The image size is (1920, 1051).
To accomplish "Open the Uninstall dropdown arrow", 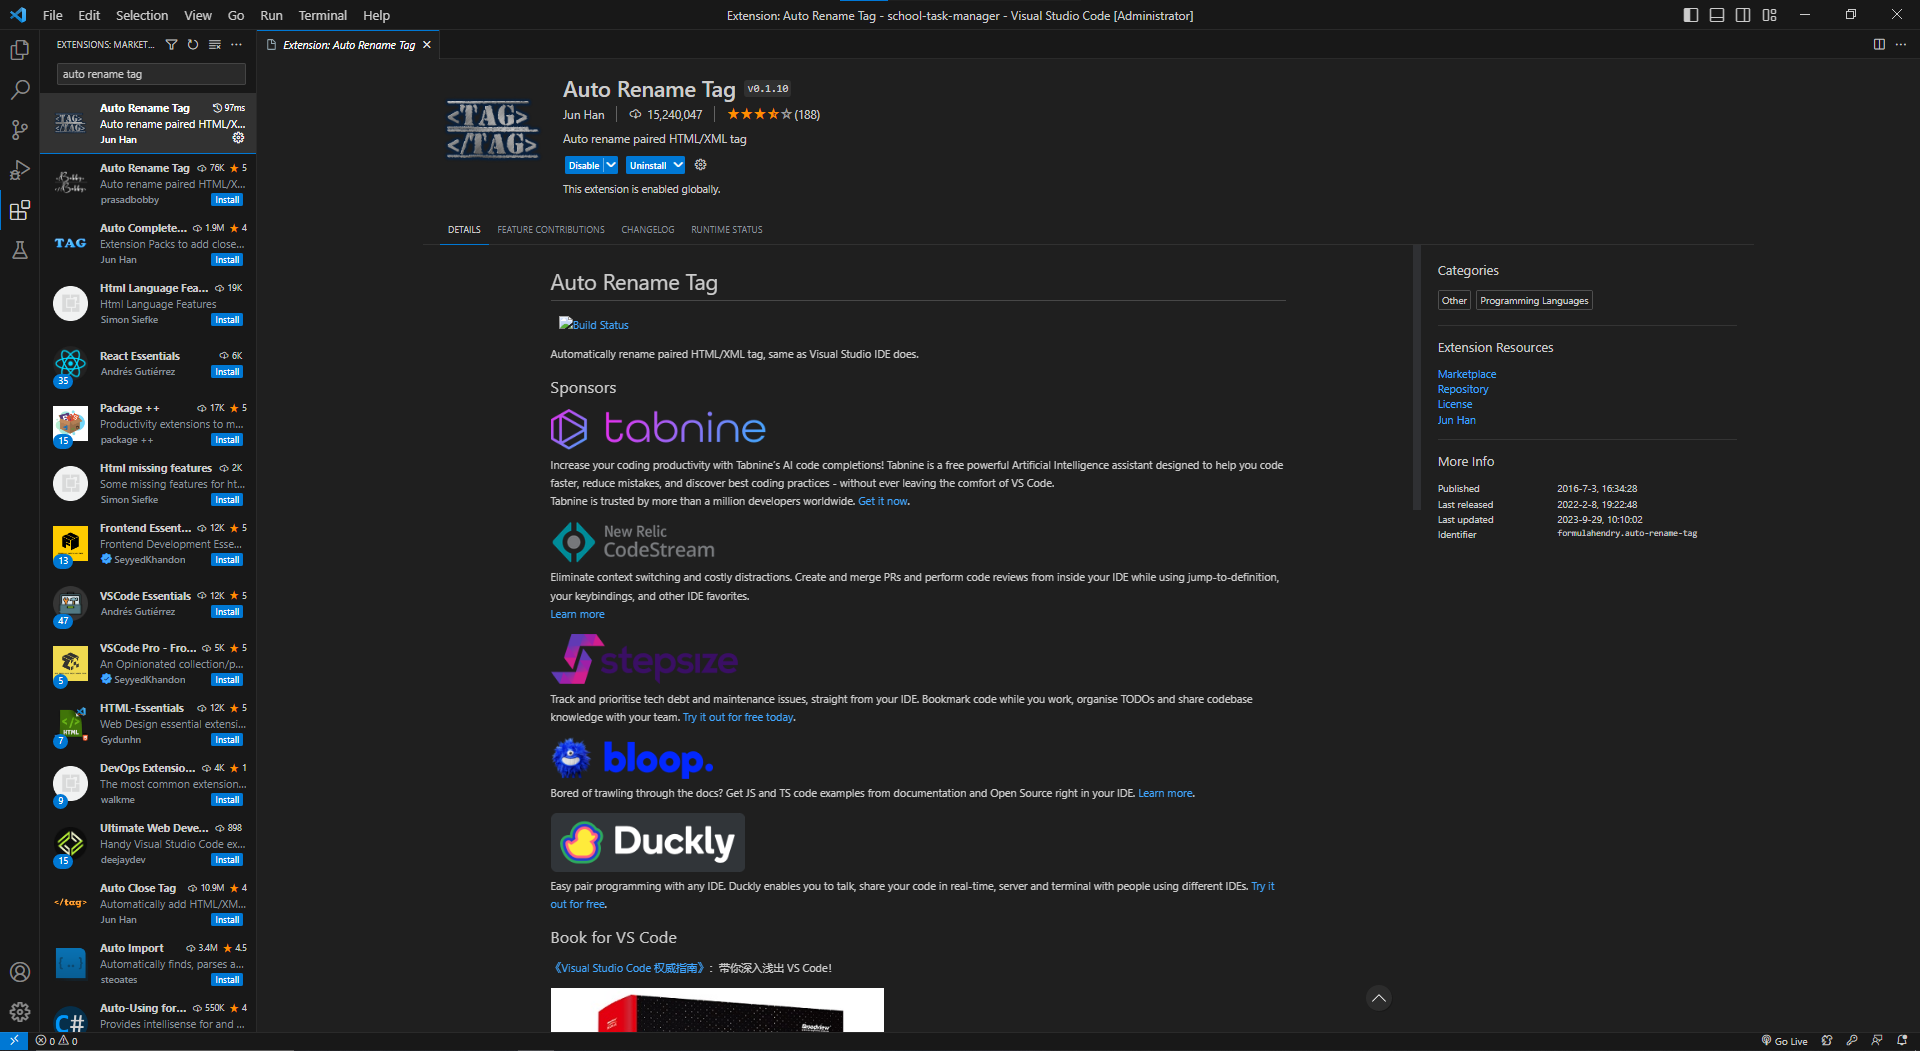I will click(x=678, y=165).
